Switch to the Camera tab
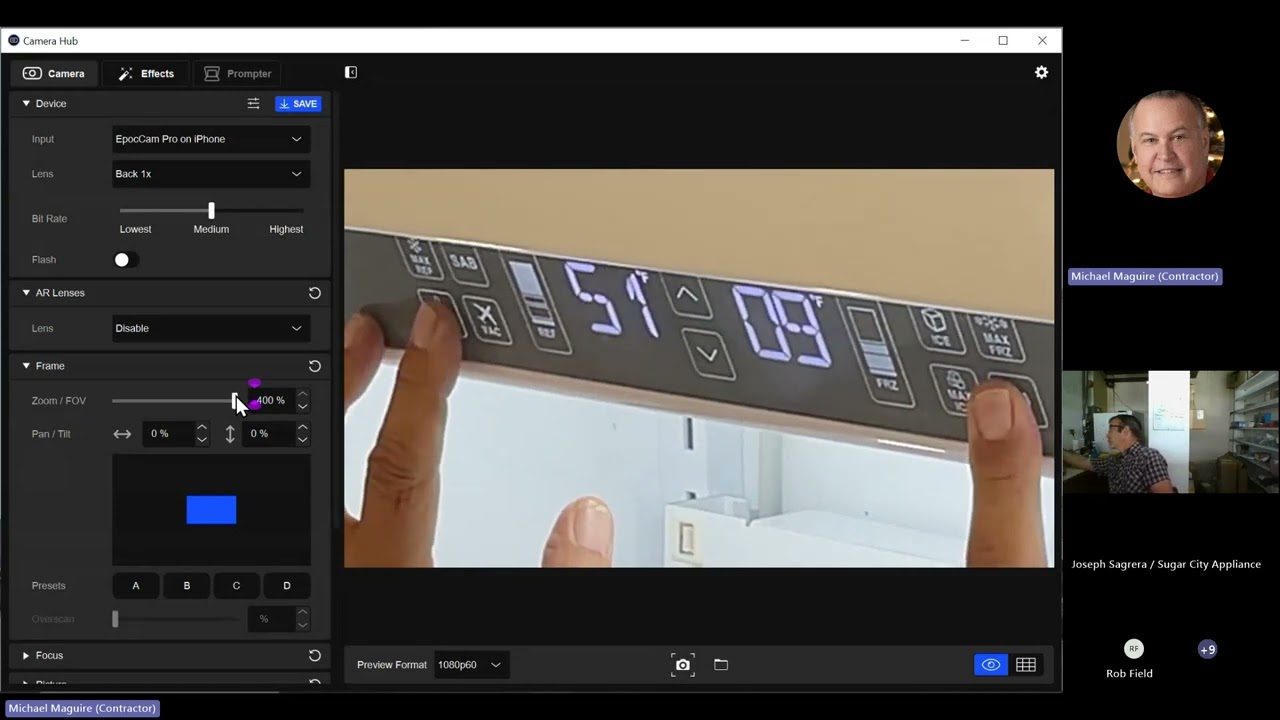1280x720 pixels. (x=54, y=73)
